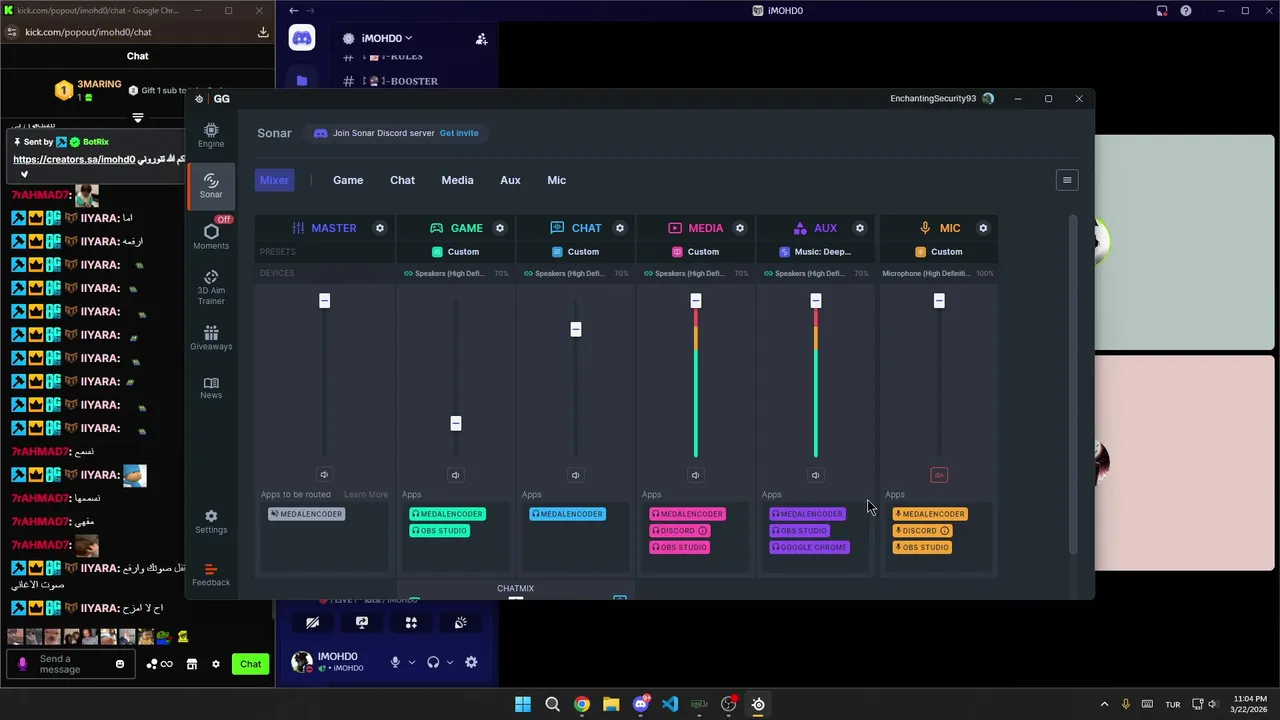Image resolution: width=1280 pixels, height=720 pixels.
Task: Mute the Chat channel
Action: click(x=575, y=475)
